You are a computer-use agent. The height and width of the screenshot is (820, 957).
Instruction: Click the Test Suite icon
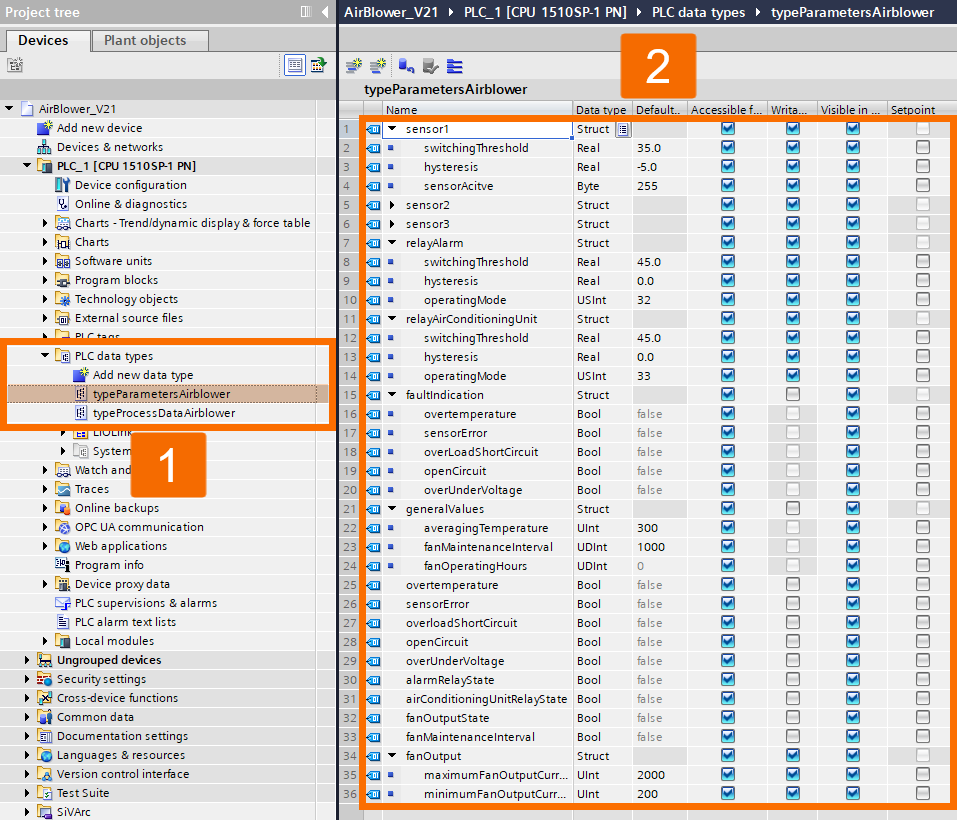click(45, 793)
